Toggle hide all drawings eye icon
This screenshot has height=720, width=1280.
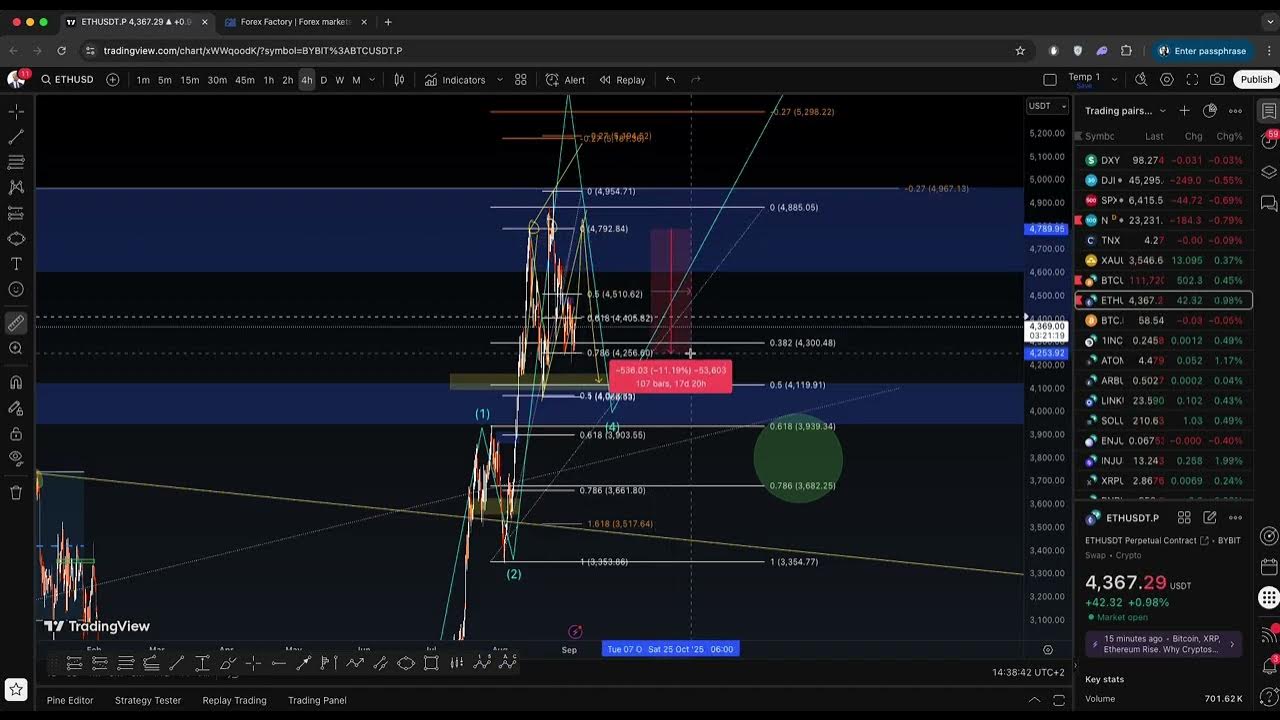[x=16, y=459]
